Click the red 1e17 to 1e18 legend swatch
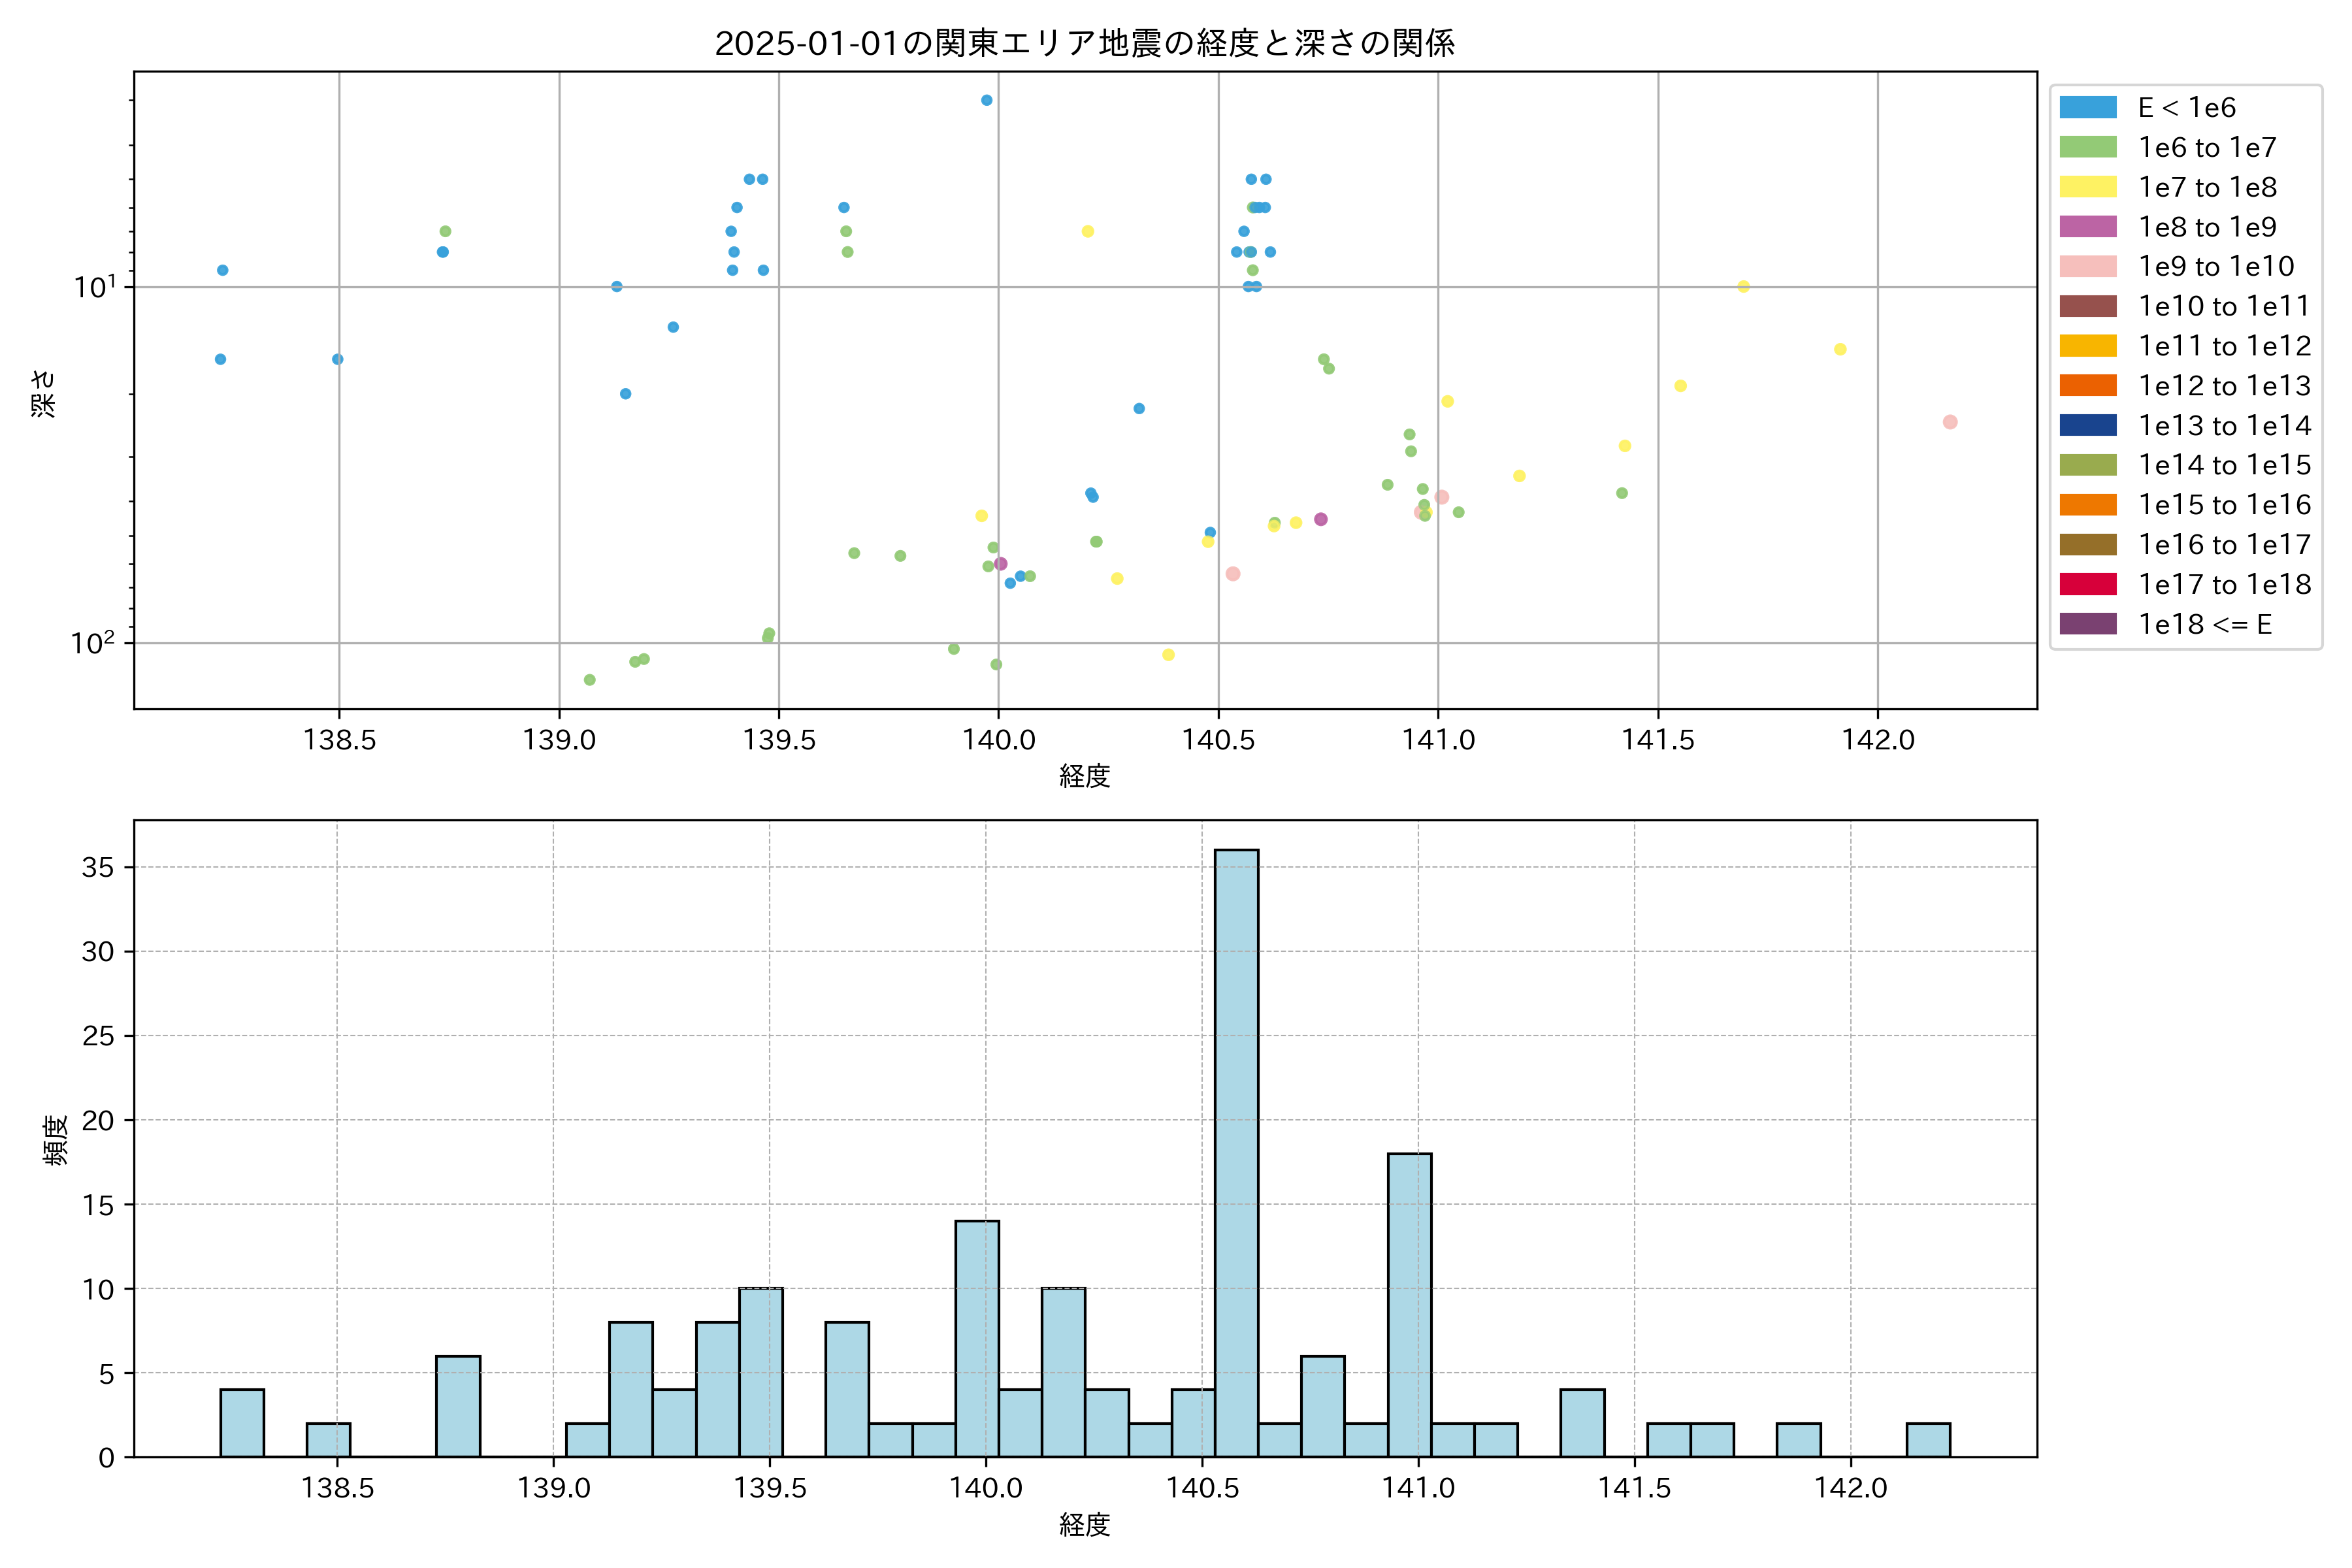2352x1568 pixels. pyautogui.click(x=2088, y=584)
